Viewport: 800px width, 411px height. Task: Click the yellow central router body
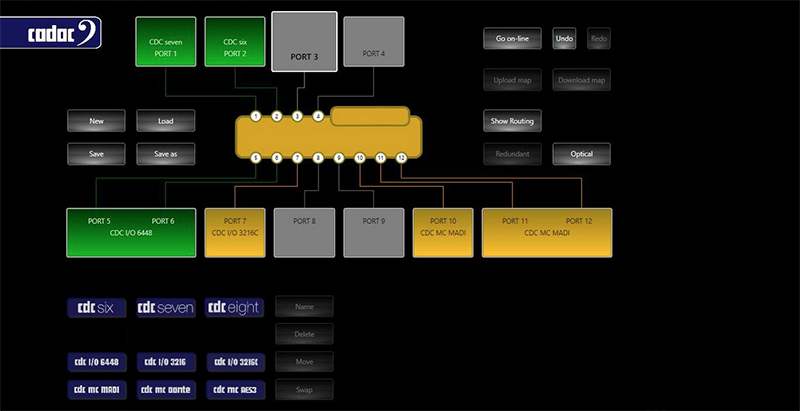coord(329,139)
